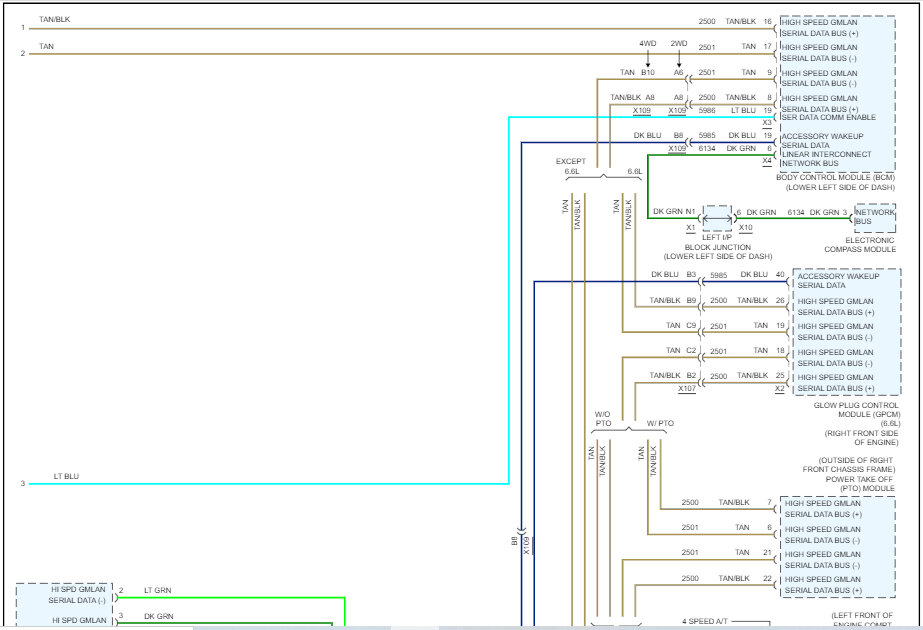This screenshot has height=630, width=923.
Task: Select circuit number 5986 on LT BLU wire
Action: click(707, 110)
